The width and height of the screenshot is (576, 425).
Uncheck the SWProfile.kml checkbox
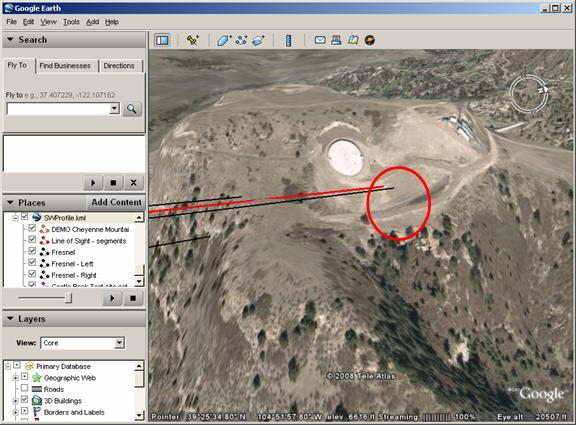(25, 217)
